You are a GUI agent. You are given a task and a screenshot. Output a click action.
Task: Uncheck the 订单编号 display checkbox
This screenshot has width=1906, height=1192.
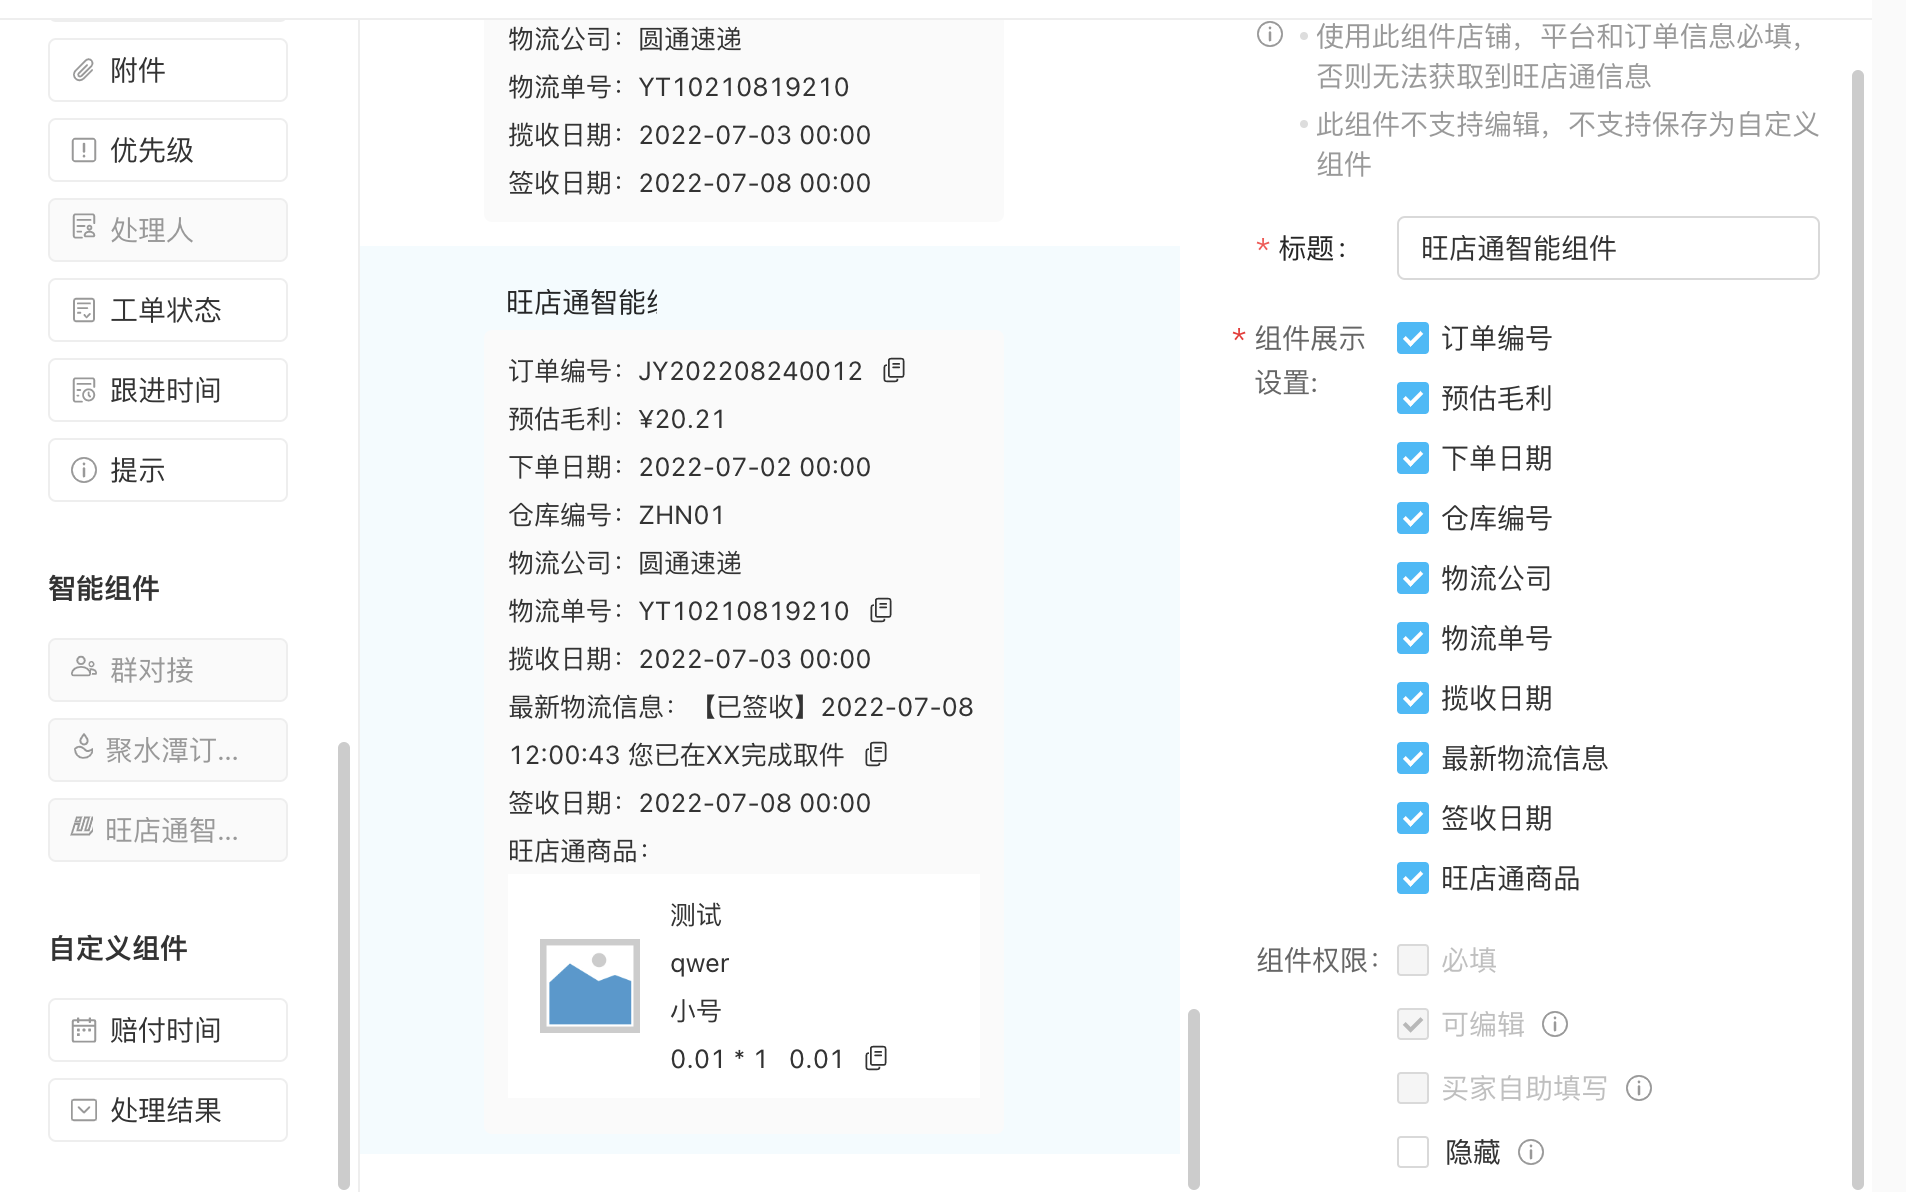[1413, 338]
